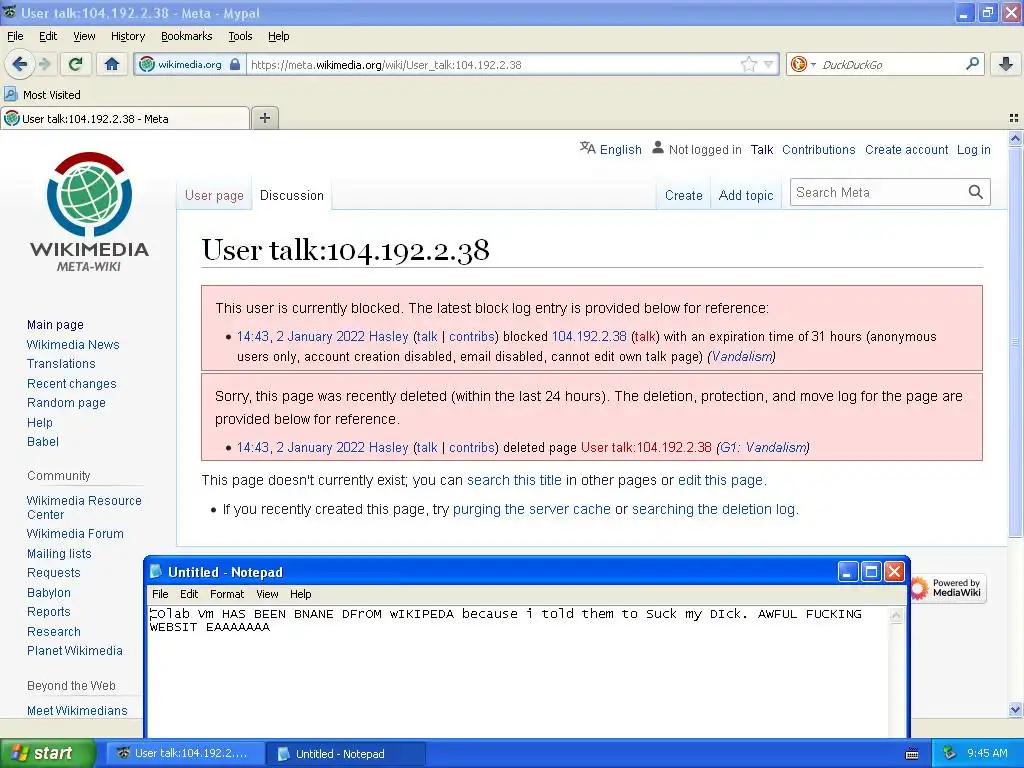Viewport: 1024px width, 768px height.
Task: Open the browser File menu
Action: (15, 36)
